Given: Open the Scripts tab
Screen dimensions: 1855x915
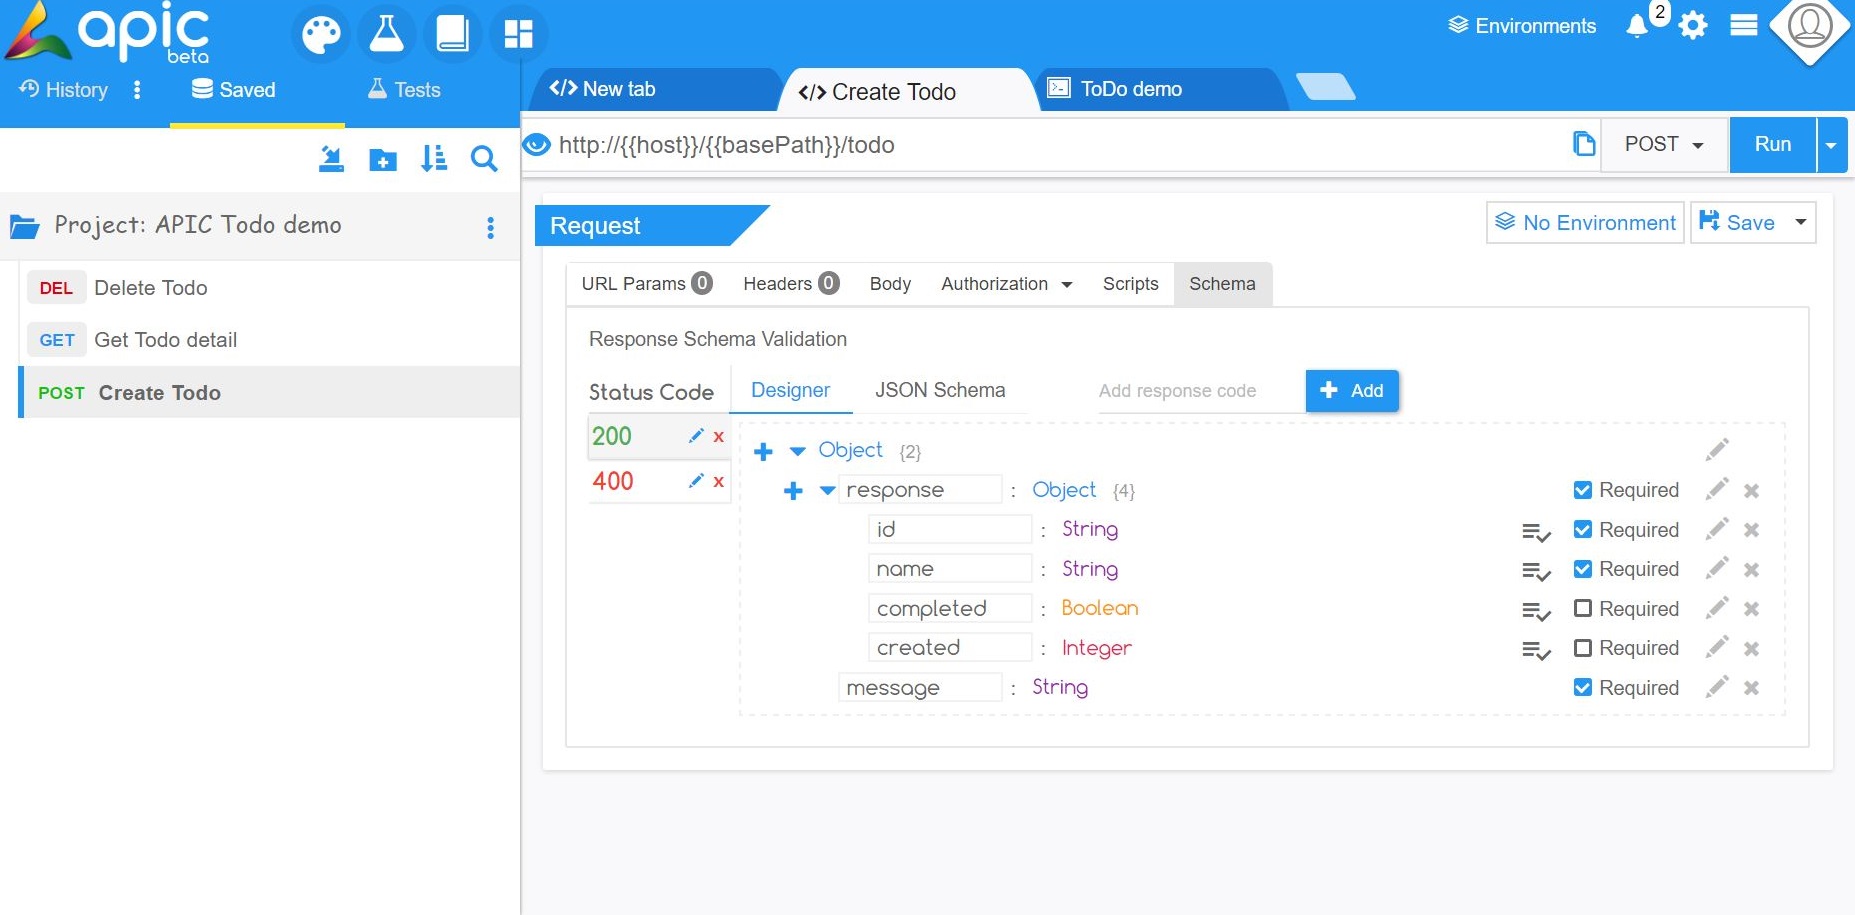Looking at the screenshot, I should 1130,284.
